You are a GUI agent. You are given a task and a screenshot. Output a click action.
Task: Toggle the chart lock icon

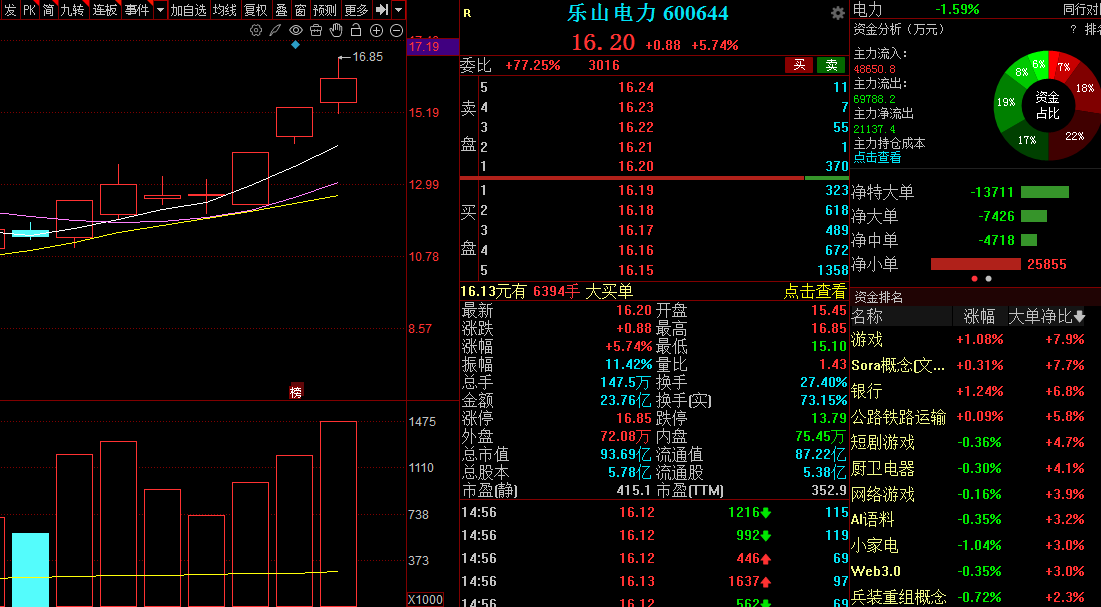pyautogui.click(x=356, y=30)
